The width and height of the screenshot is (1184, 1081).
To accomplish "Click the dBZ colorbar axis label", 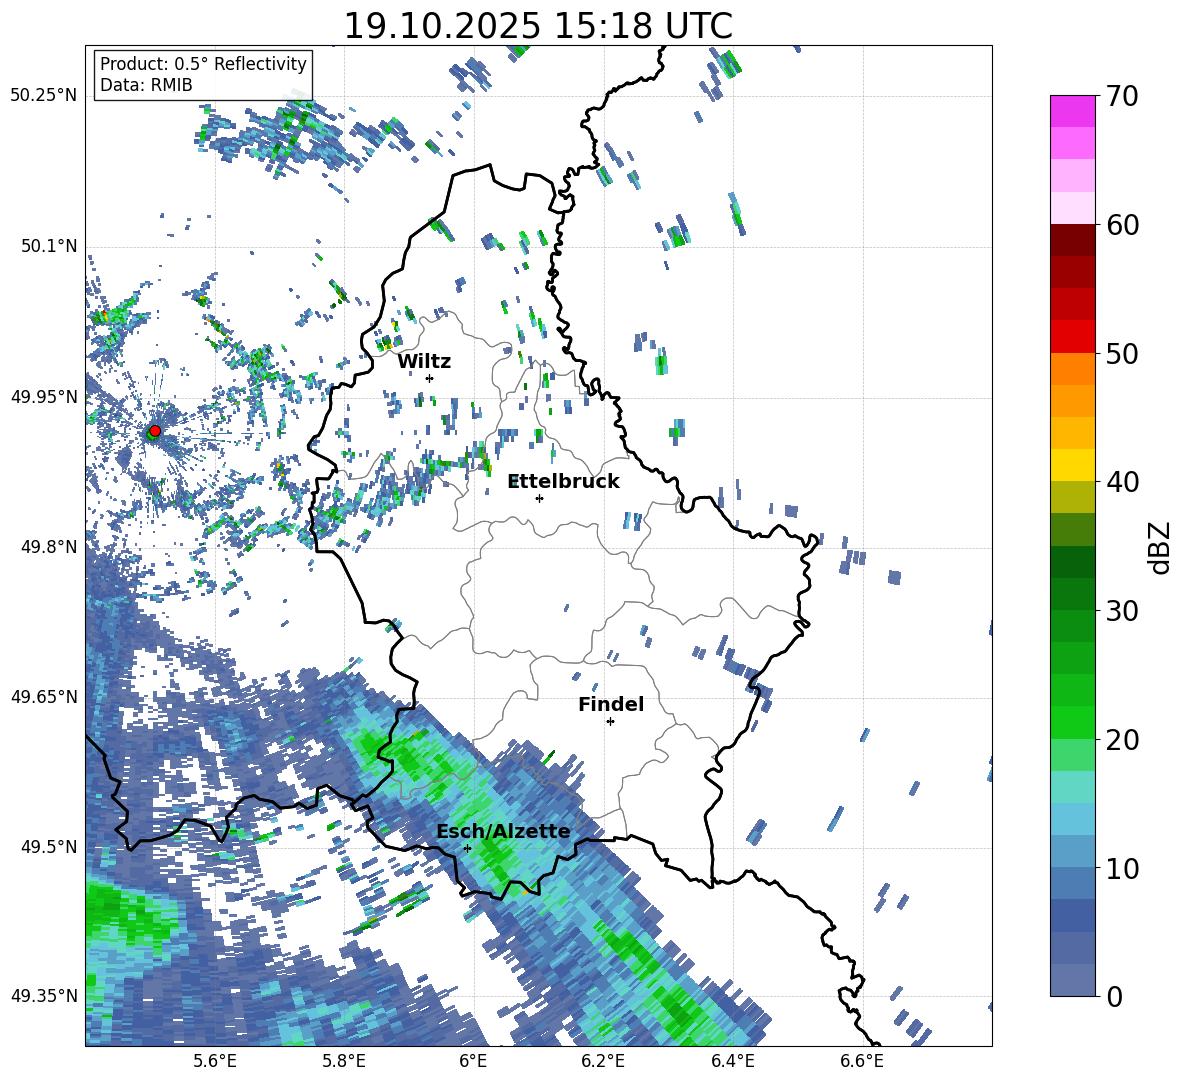I will tap(1161, 547).
